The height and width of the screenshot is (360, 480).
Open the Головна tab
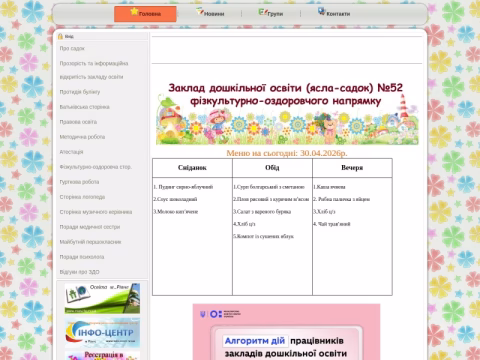[x=145, y=14]
